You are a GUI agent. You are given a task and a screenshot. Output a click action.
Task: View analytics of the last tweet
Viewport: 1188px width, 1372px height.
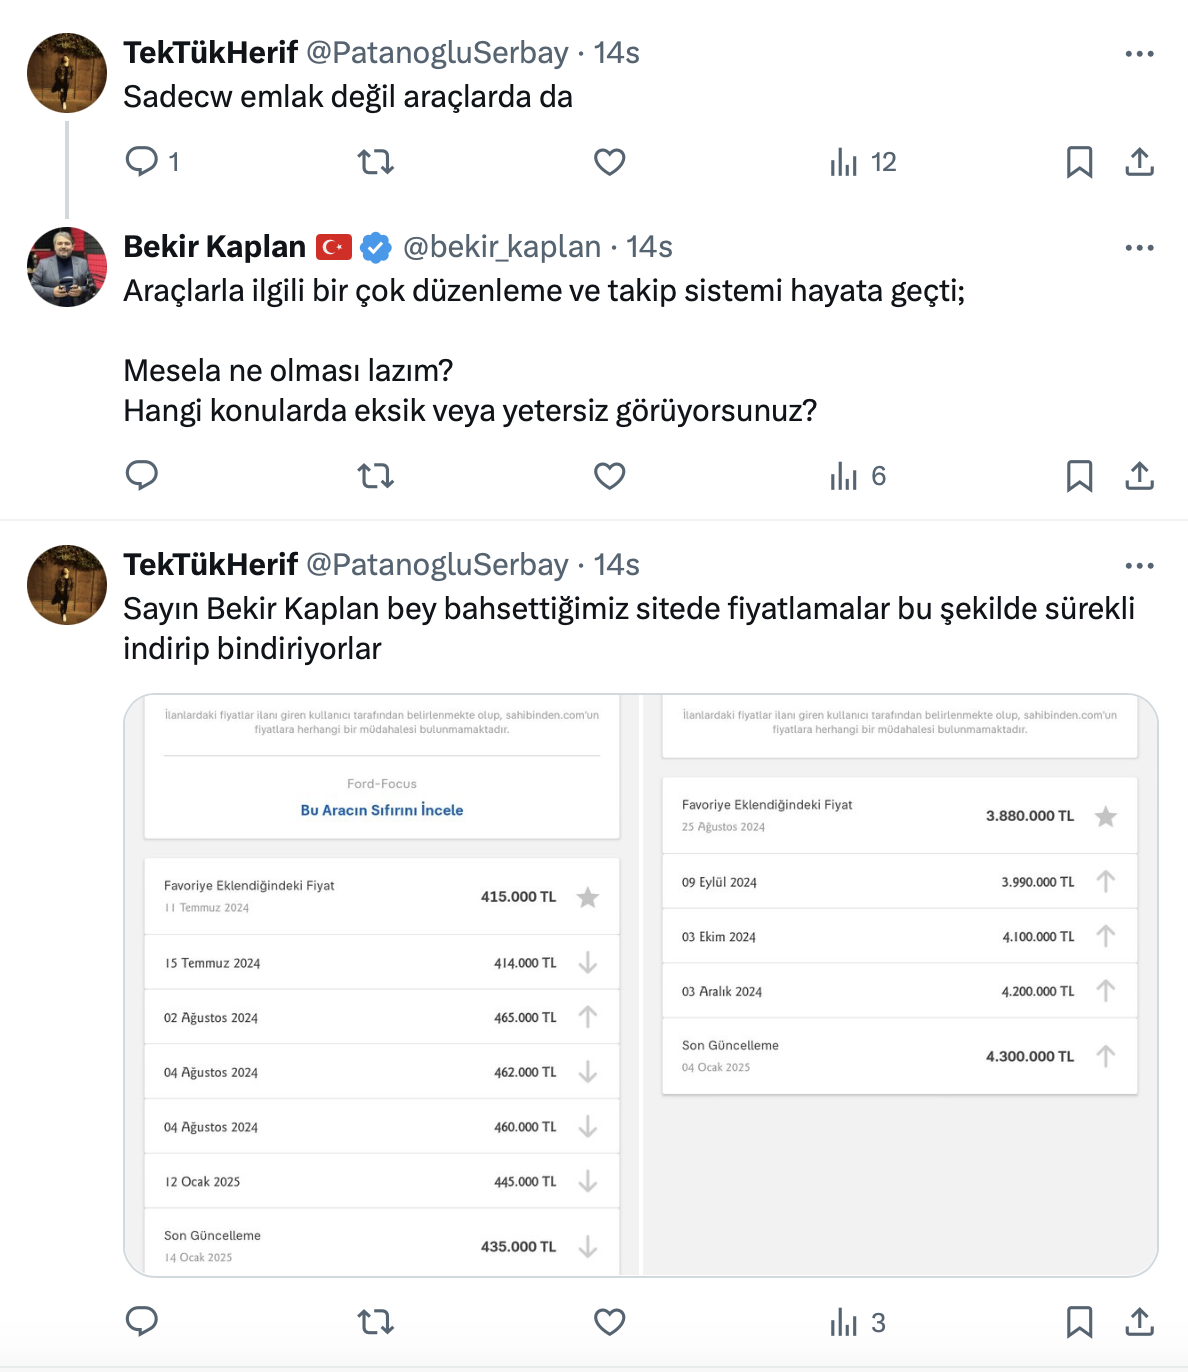(857, 1322)
